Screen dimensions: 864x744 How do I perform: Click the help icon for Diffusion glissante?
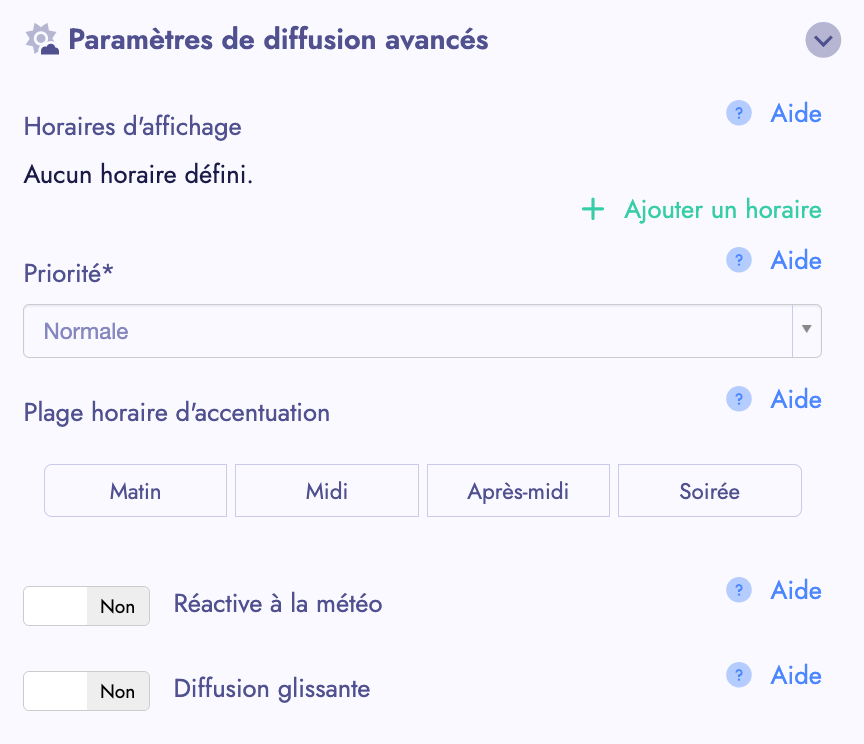[738, 676]
